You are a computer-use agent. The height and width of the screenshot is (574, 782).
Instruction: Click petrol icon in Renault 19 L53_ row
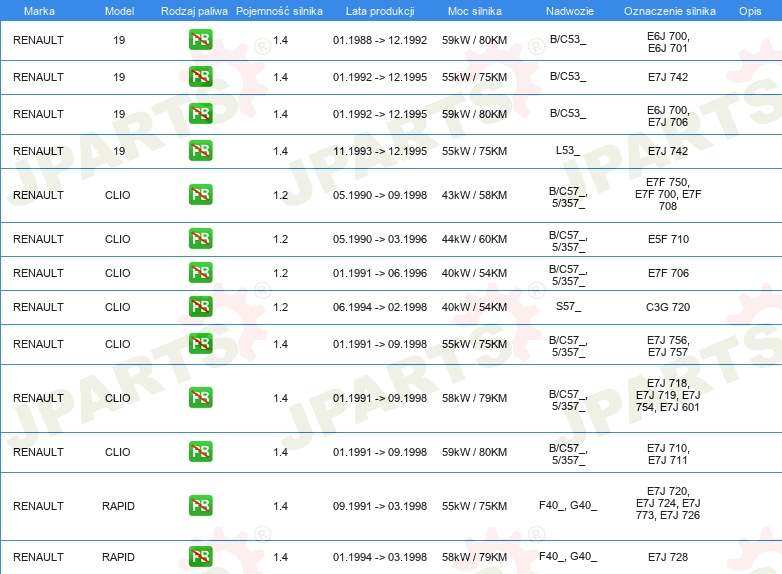[200, 151]
